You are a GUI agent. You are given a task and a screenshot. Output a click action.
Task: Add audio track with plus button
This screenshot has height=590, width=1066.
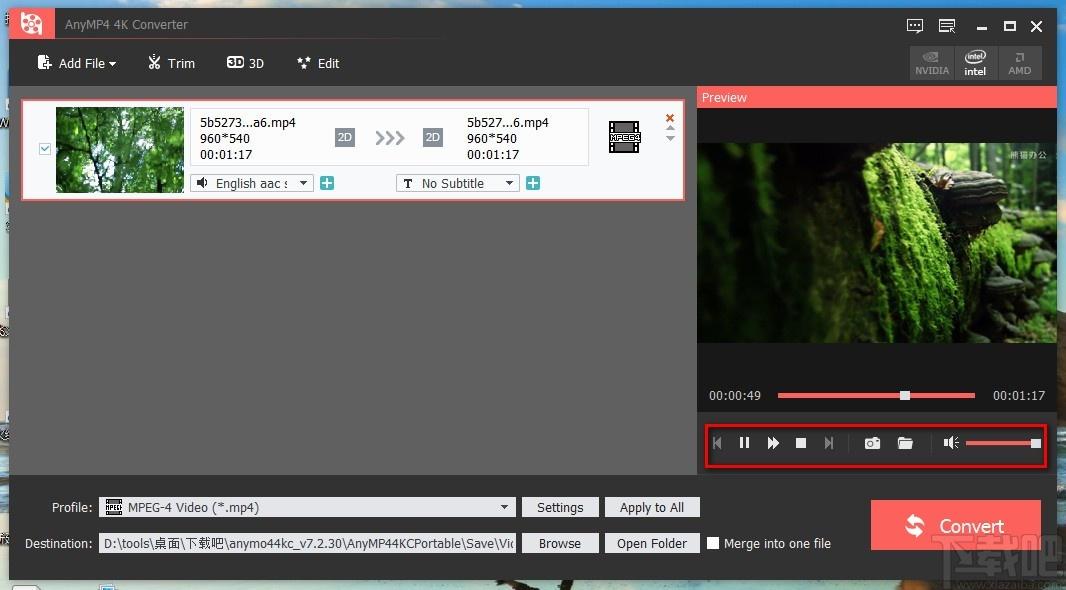click(327, 183)
